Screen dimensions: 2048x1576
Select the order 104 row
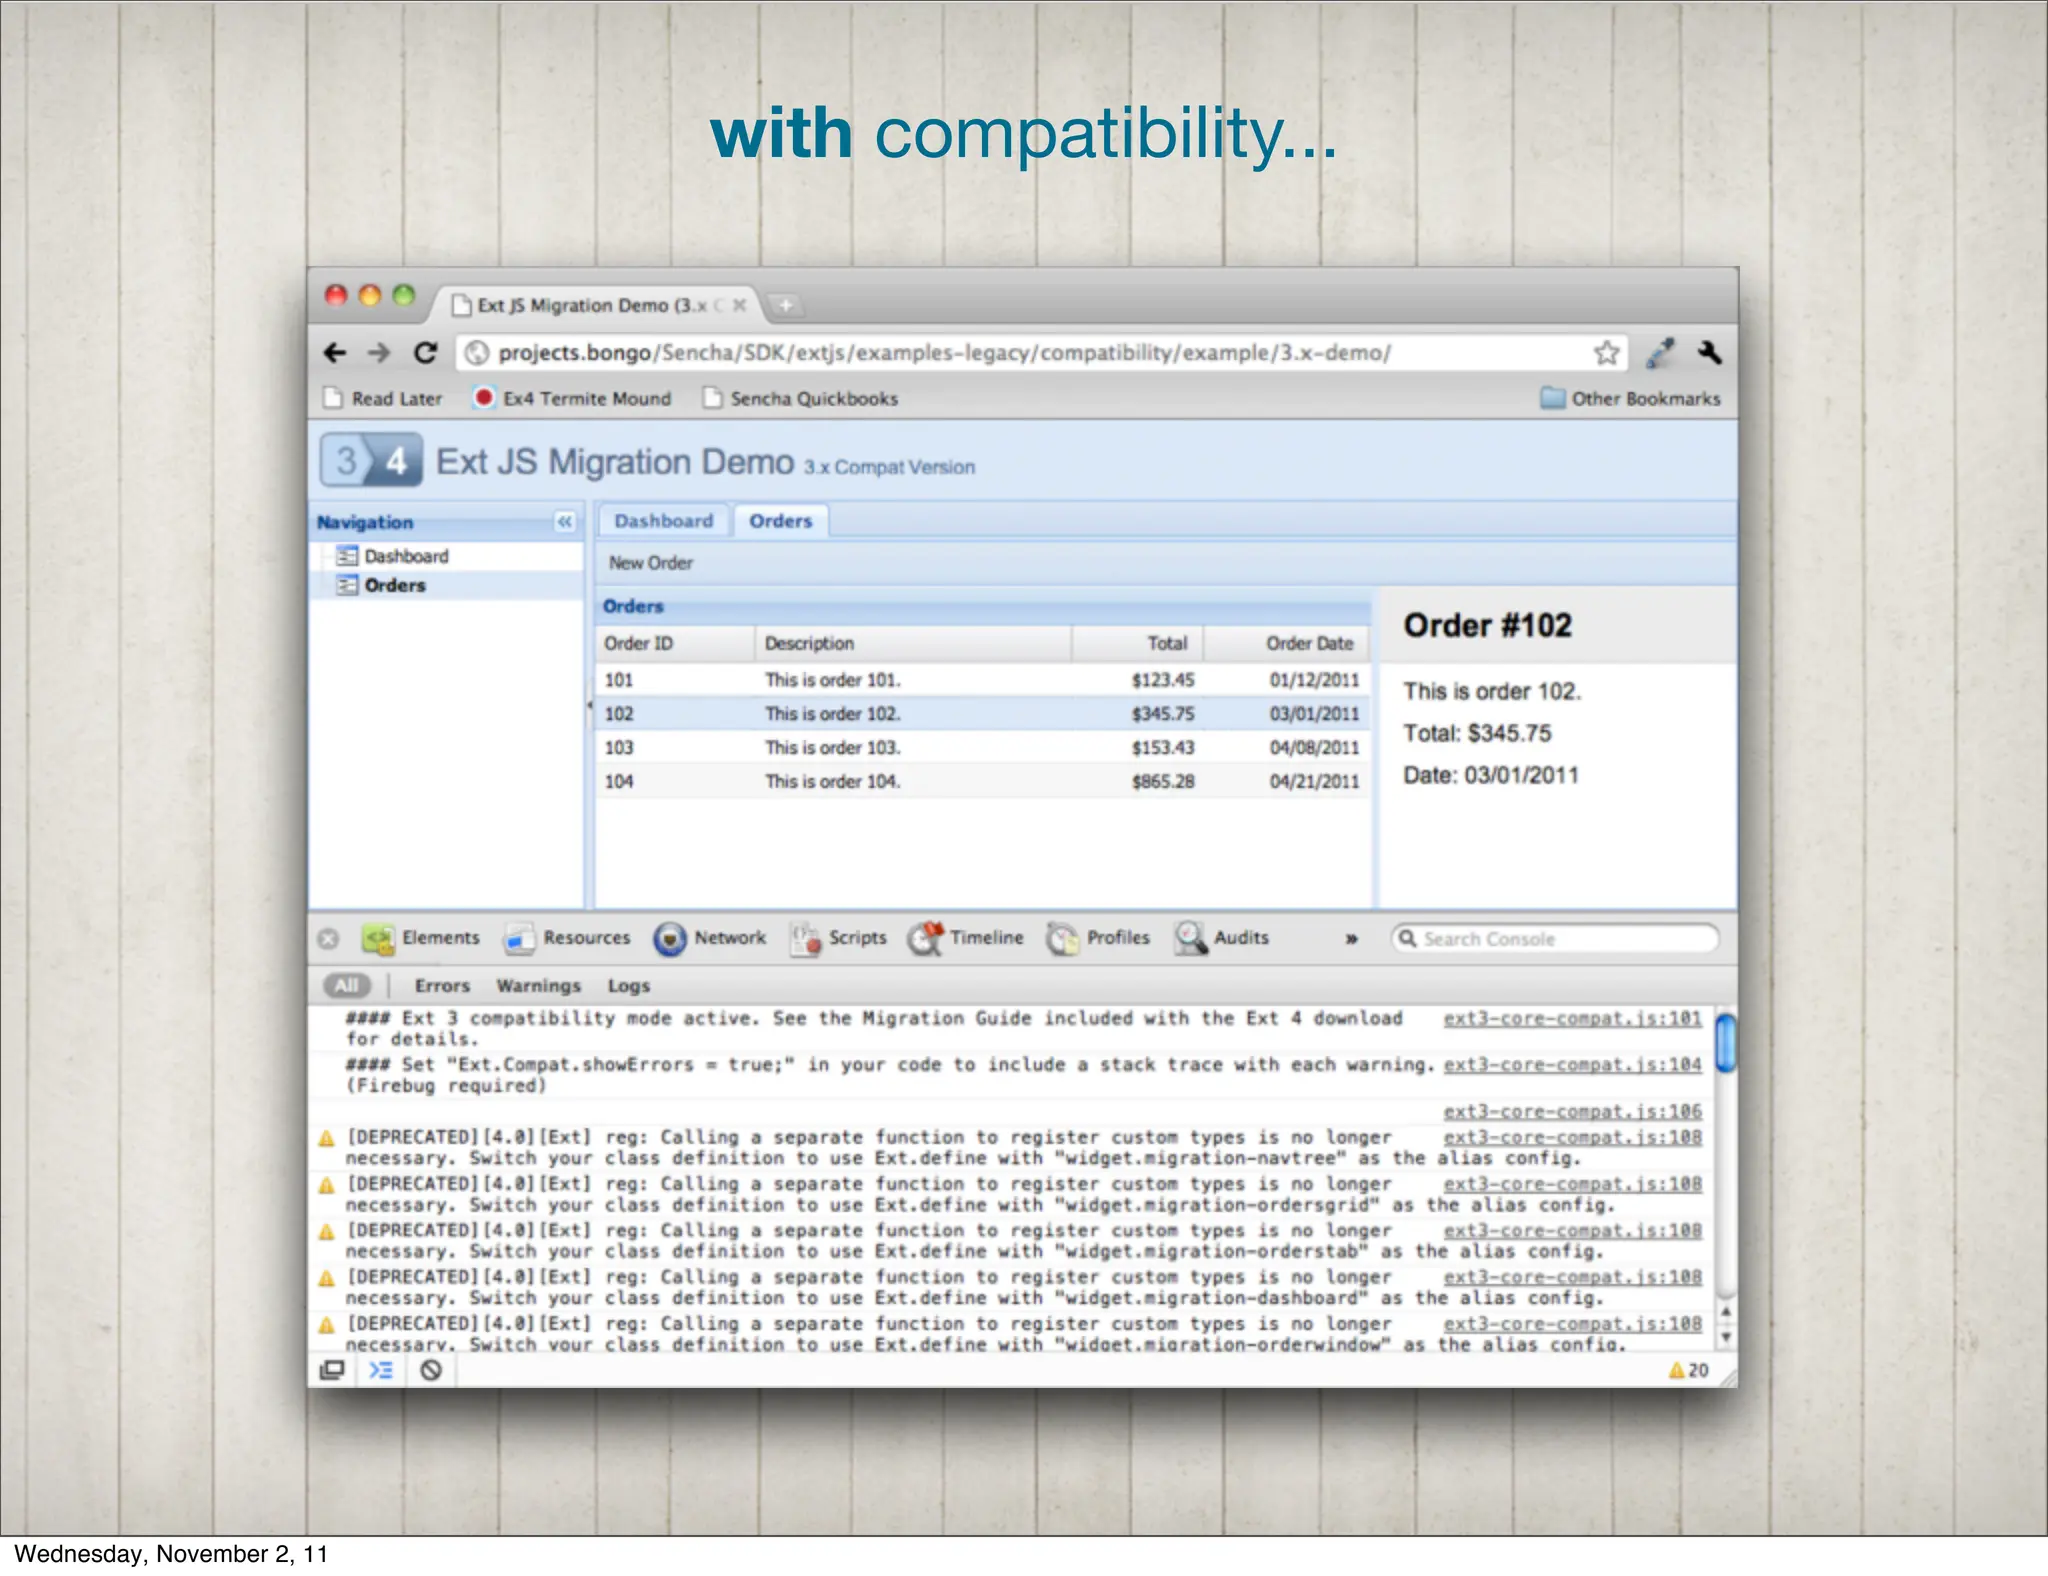pos(983,781)
